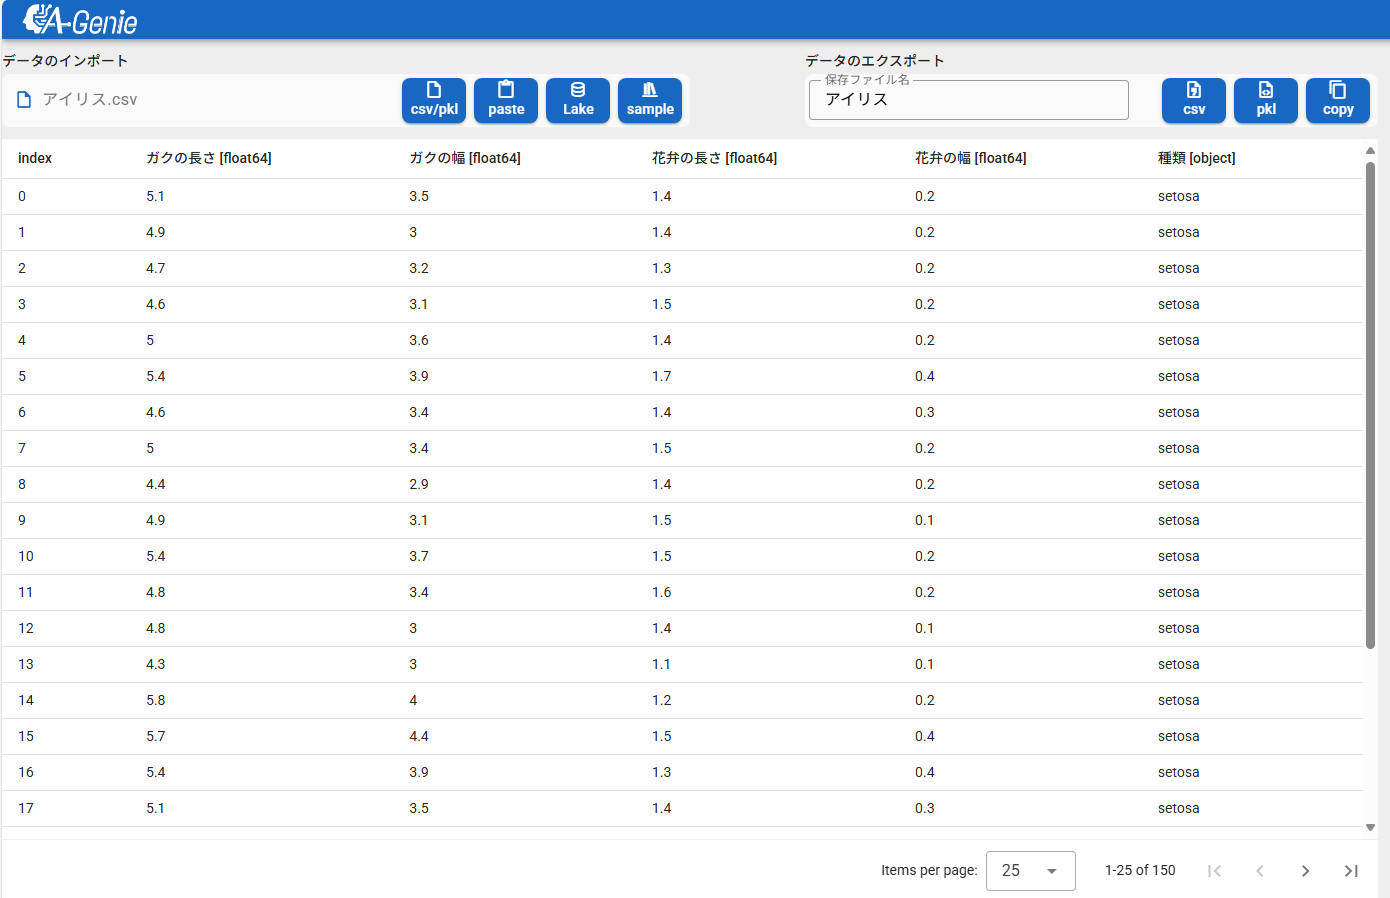Click the index column header
This screenshot has width=1390, height=898.
pyautogui.click(x=35, y=158)
